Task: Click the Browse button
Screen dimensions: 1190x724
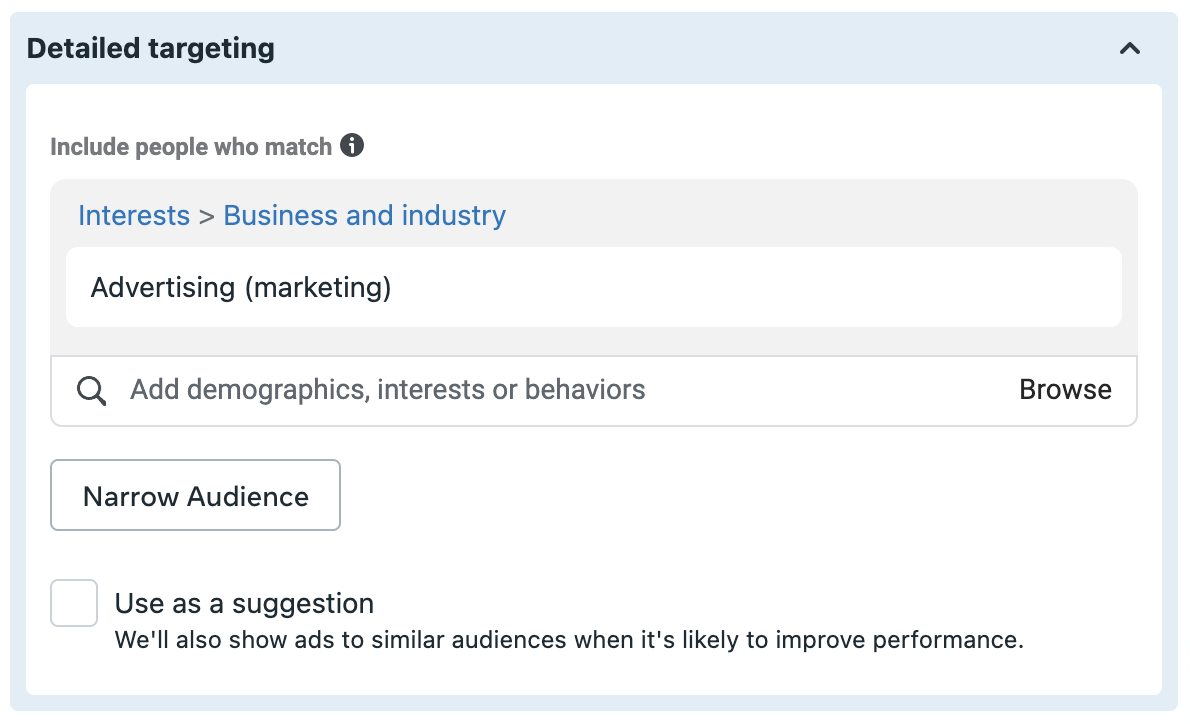Action: click(1065, 389)
